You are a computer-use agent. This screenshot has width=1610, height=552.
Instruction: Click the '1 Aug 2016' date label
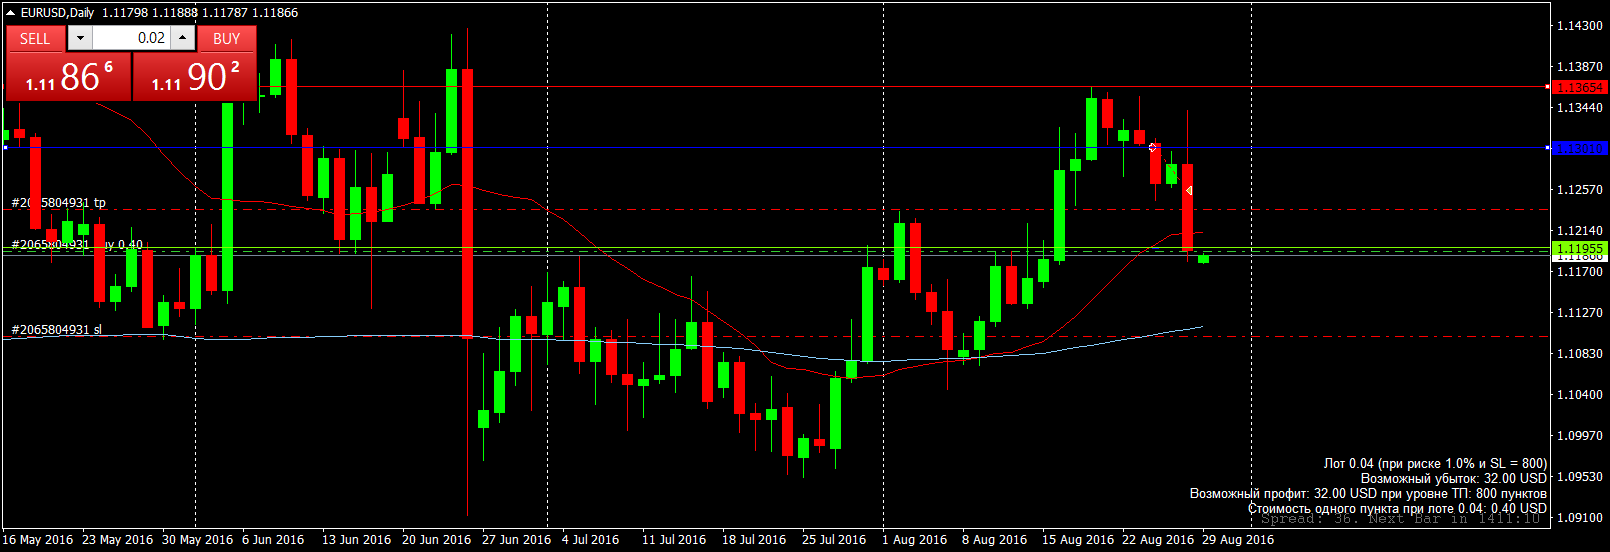click(914, 540)
